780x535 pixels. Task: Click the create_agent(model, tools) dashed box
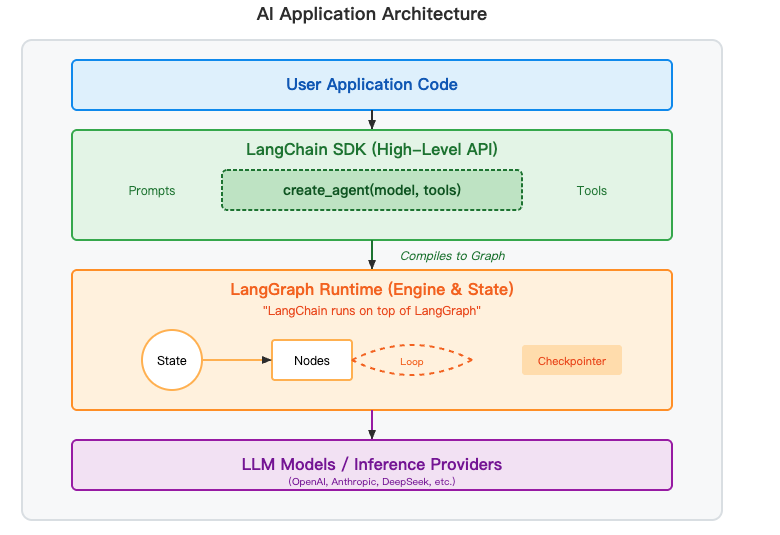pos(372,190)
